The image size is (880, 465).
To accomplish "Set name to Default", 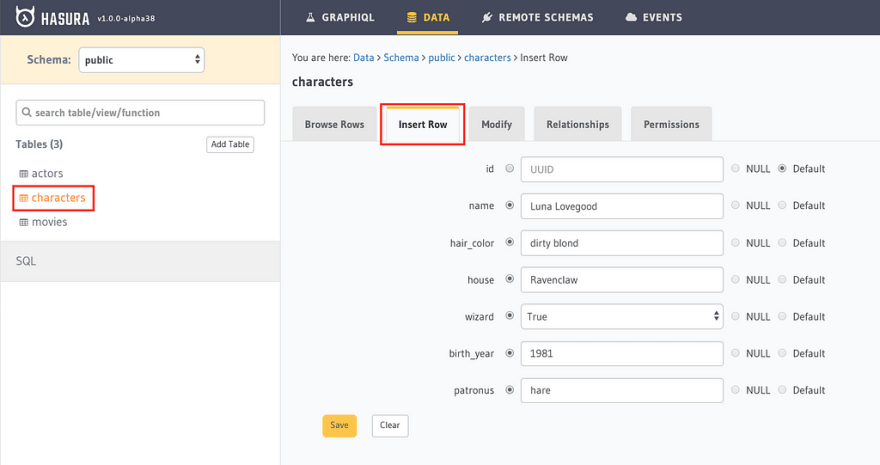I will [x=782, y=205].
